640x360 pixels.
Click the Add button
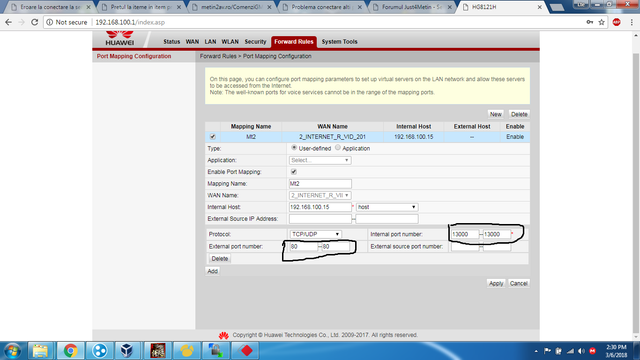[x=212, y=271]
